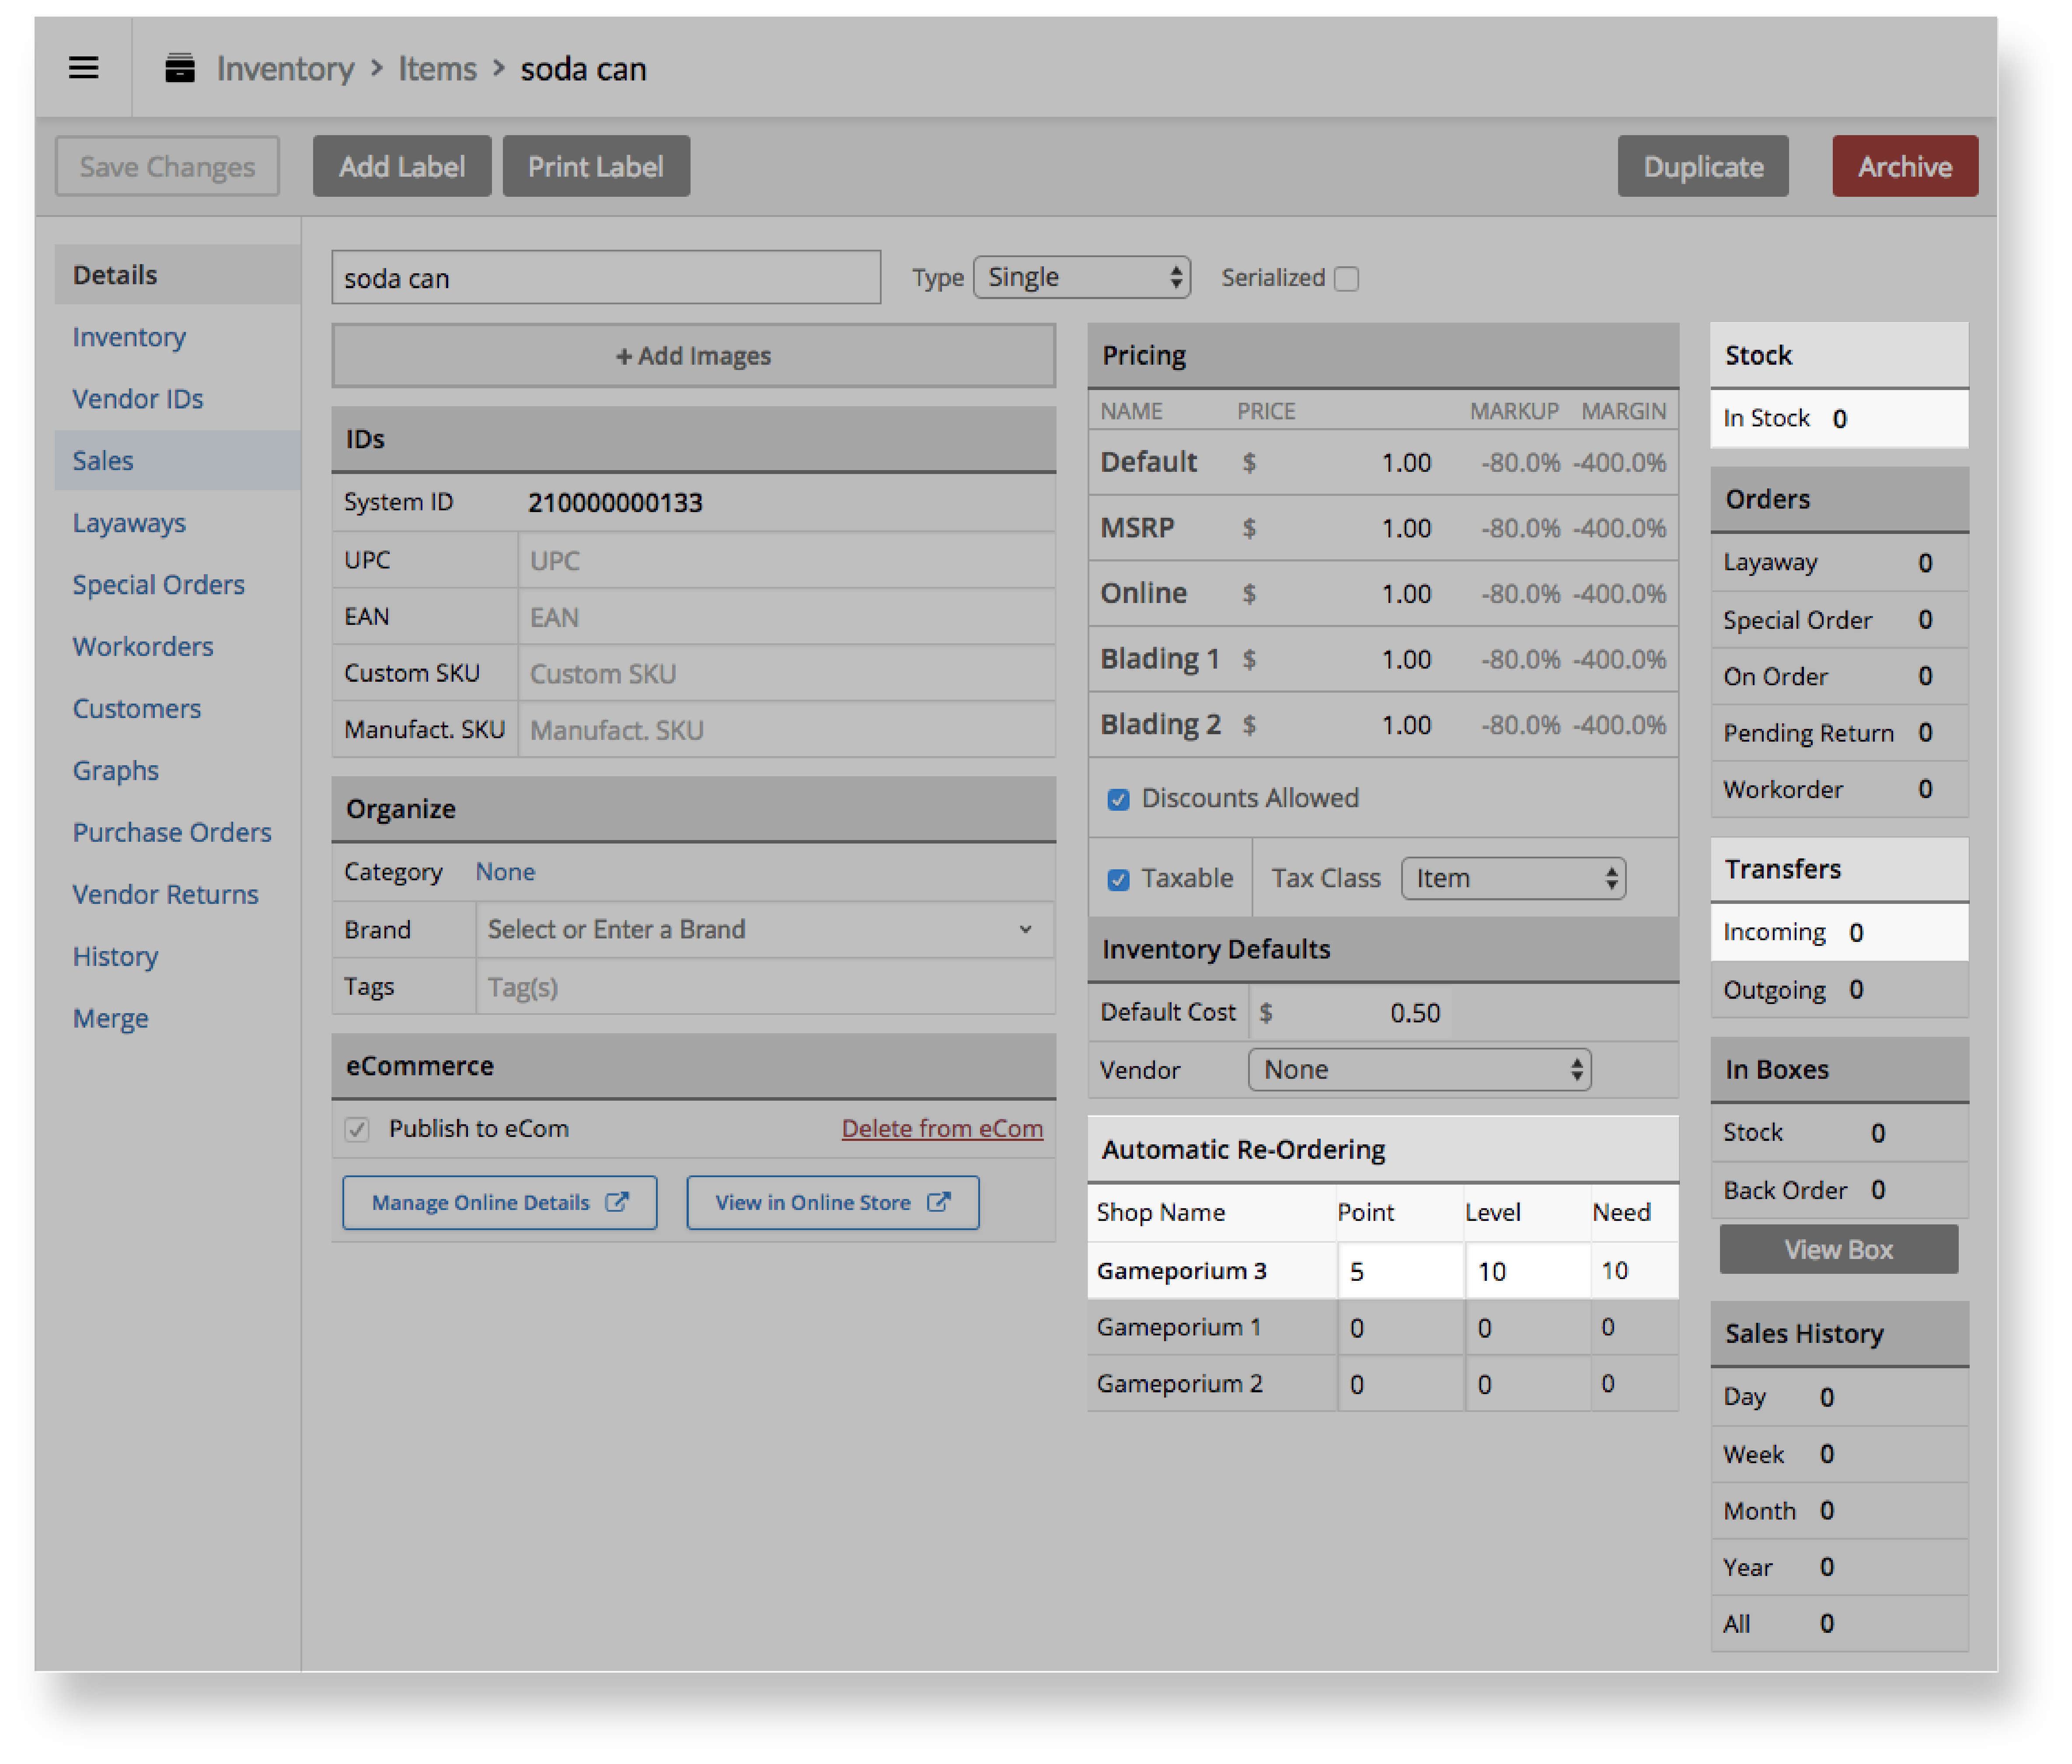Image resolution: width=2072 pixels, height=1764 pixels.
Task: Open the hamburger navigation menu
Action: click(83, 68)
